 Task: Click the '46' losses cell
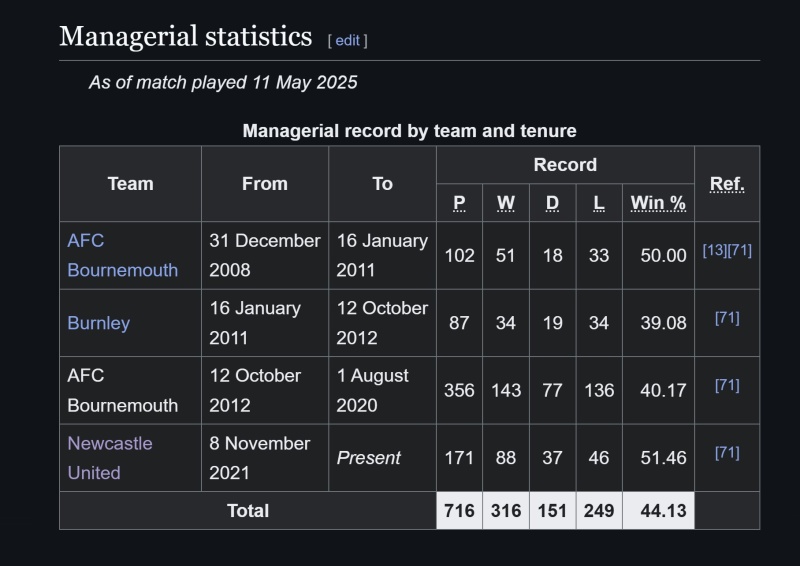[599, 458]
